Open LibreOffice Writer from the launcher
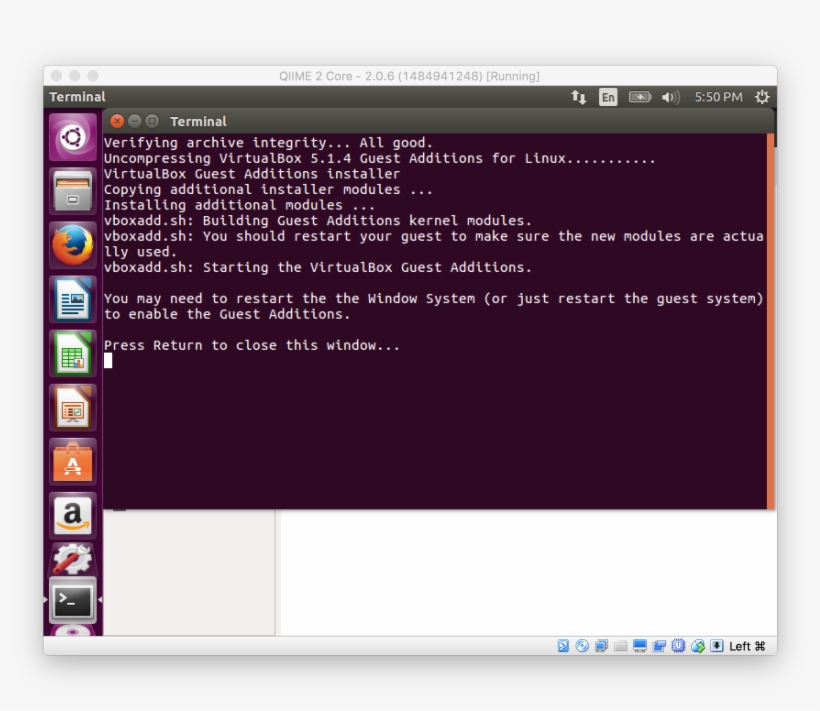820x711 pixels. point(73,300)
